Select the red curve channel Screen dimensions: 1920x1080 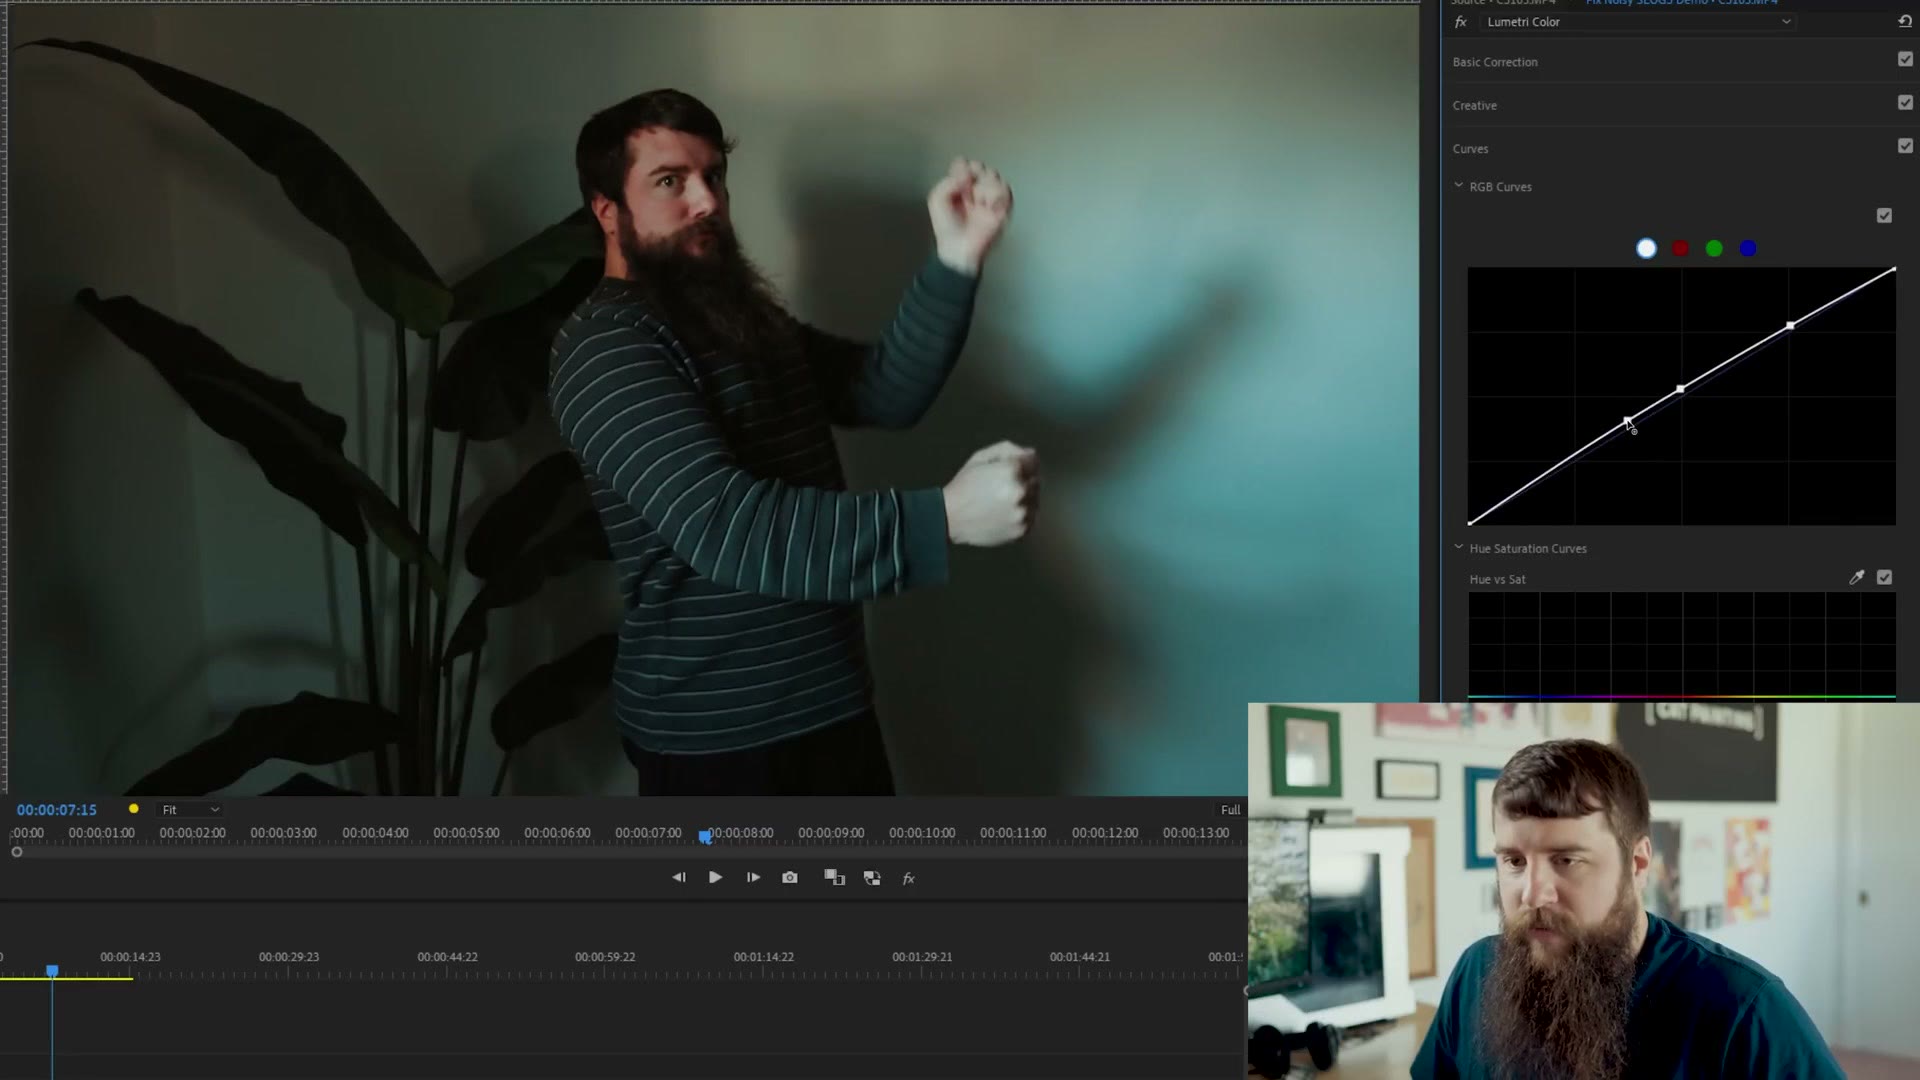[1680, 249]
